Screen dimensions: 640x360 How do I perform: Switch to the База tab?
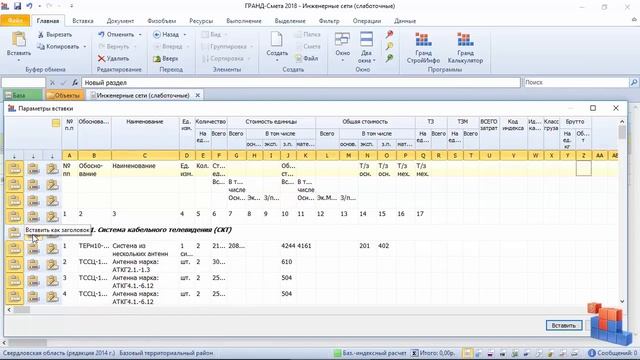click(x=21, y=96)
